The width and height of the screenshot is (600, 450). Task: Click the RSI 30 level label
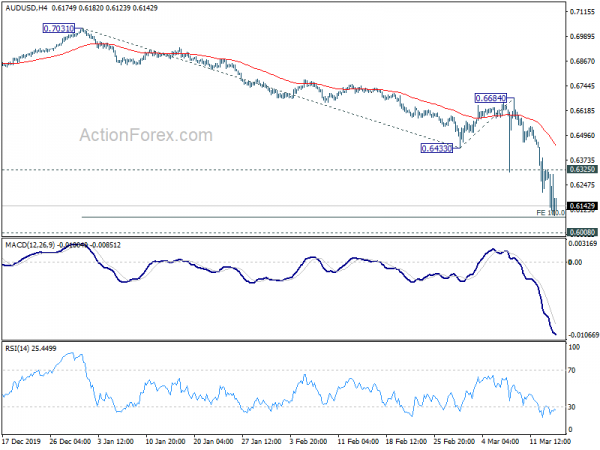point(572,407)
